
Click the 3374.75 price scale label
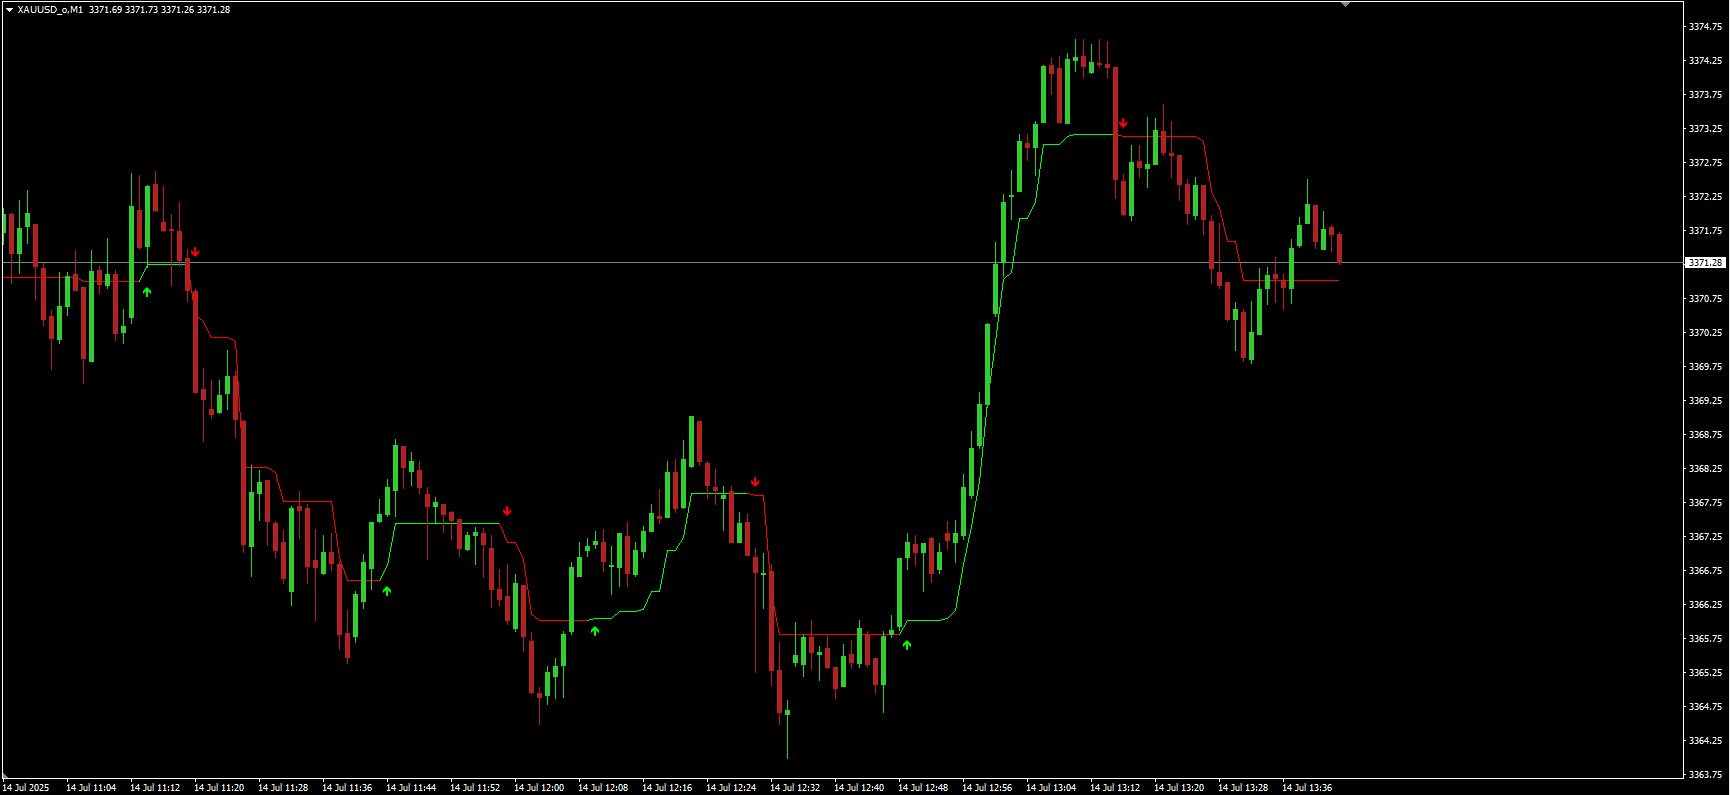(x=1705, y=27)
